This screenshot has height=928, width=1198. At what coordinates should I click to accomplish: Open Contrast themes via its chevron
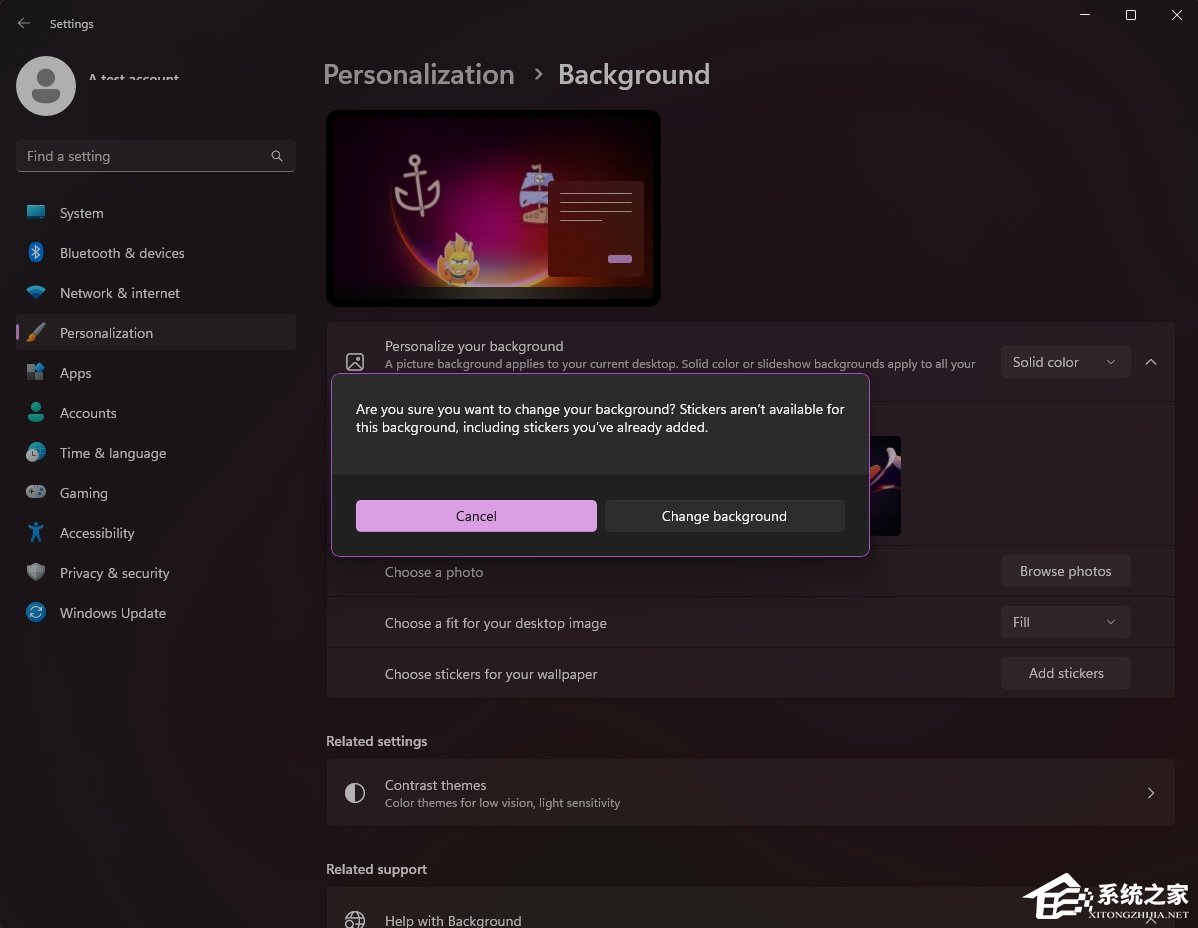coord(1151,793)
